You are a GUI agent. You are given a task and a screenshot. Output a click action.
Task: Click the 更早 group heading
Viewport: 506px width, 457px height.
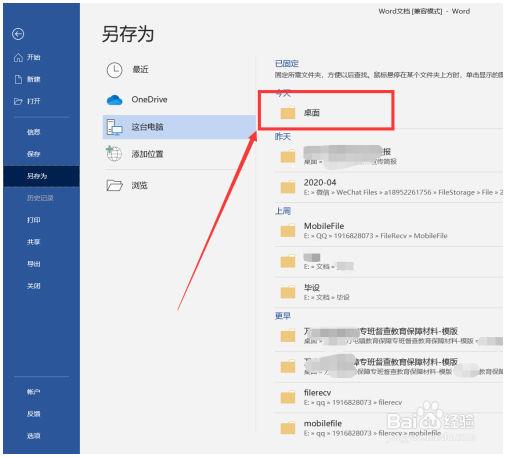283,316
